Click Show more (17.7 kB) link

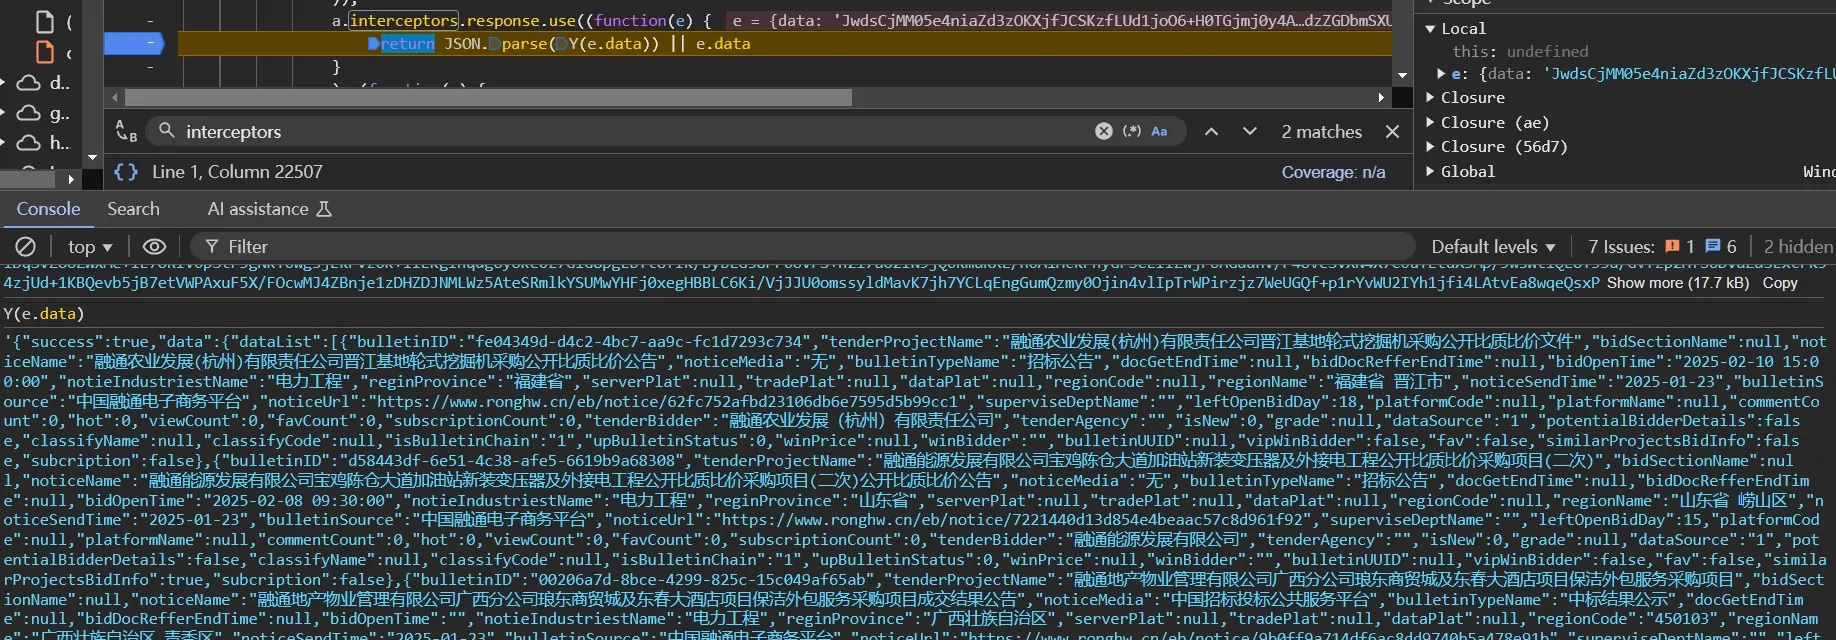[x=1678, y=283]
